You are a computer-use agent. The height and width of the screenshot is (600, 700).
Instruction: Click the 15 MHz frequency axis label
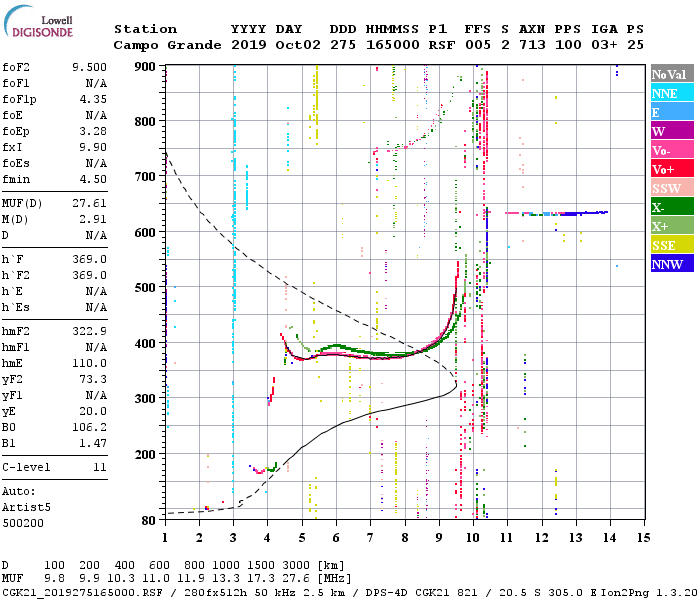tap(643, 538)
